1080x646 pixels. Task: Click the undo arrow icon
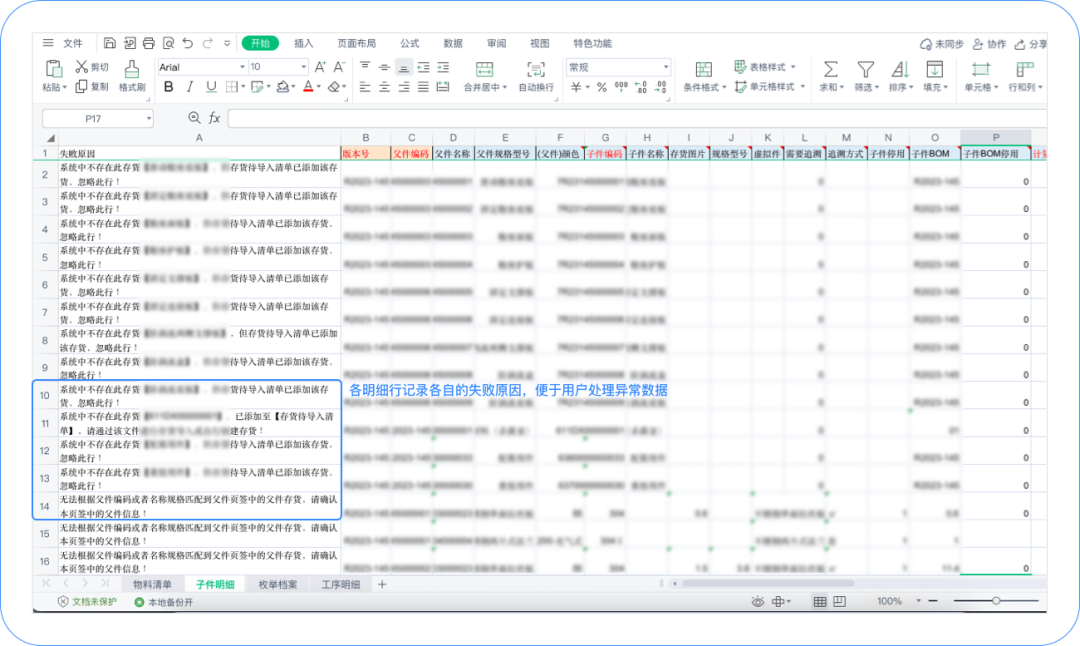(188, 43)
